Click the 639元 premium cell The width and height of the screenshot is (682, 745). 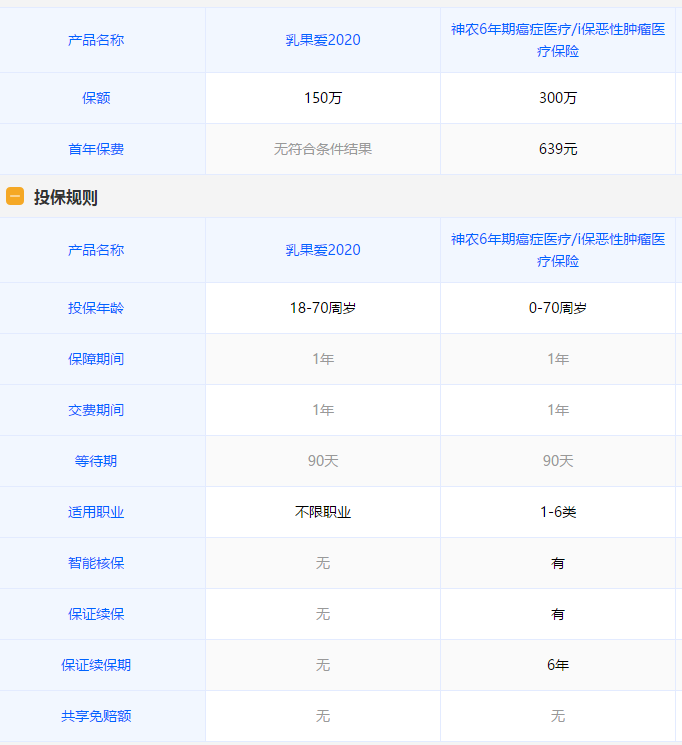(x=558, y=149)
